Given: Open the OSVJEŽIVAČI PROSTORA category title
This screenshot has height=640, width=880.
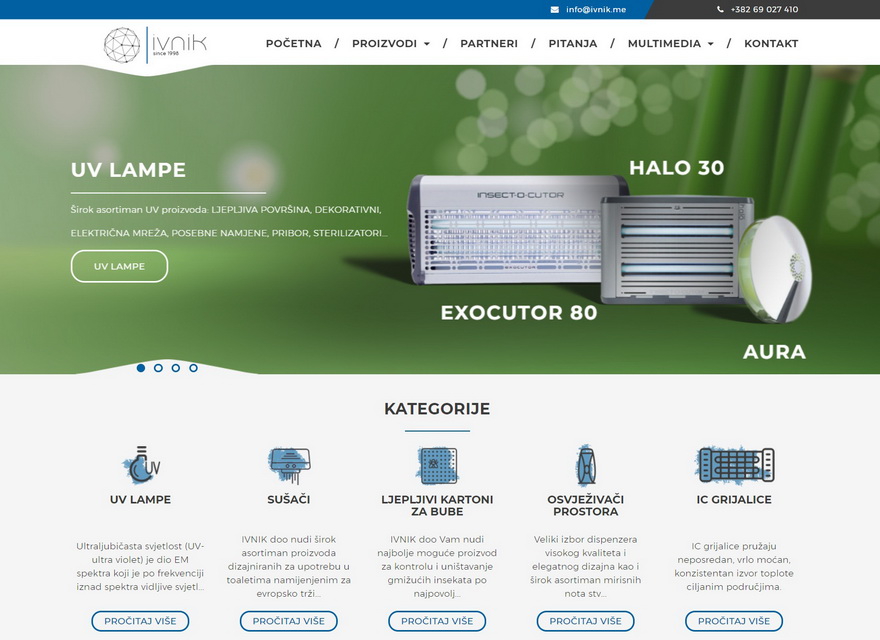Looking at the screenshot, I should (x=586, y=505).
